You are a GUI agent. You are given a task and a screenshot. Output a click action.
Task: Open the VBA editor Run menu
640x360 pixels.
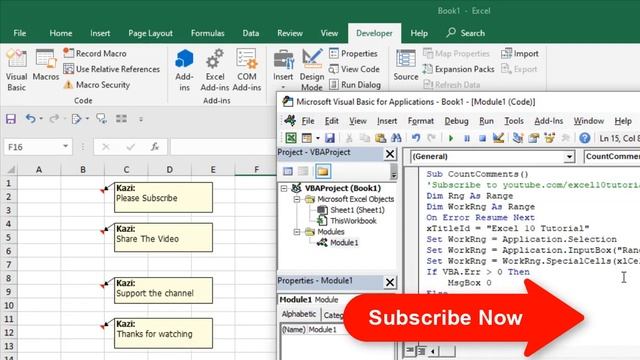pos(486,121)
